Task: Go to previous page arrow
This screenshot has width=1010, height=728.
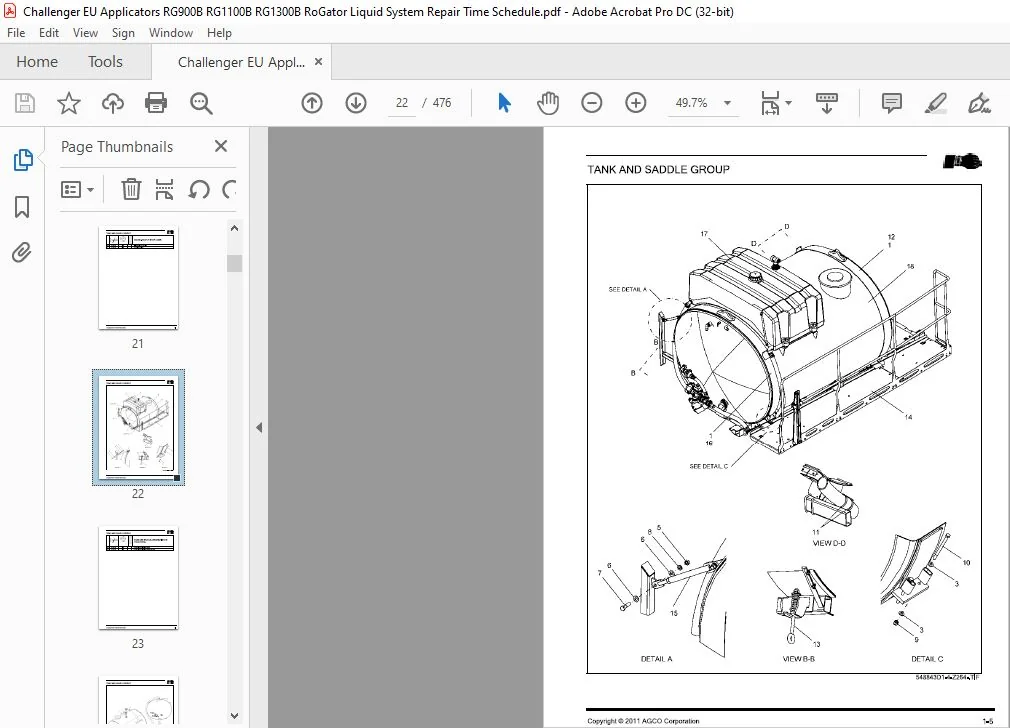Action: point(312,103)
